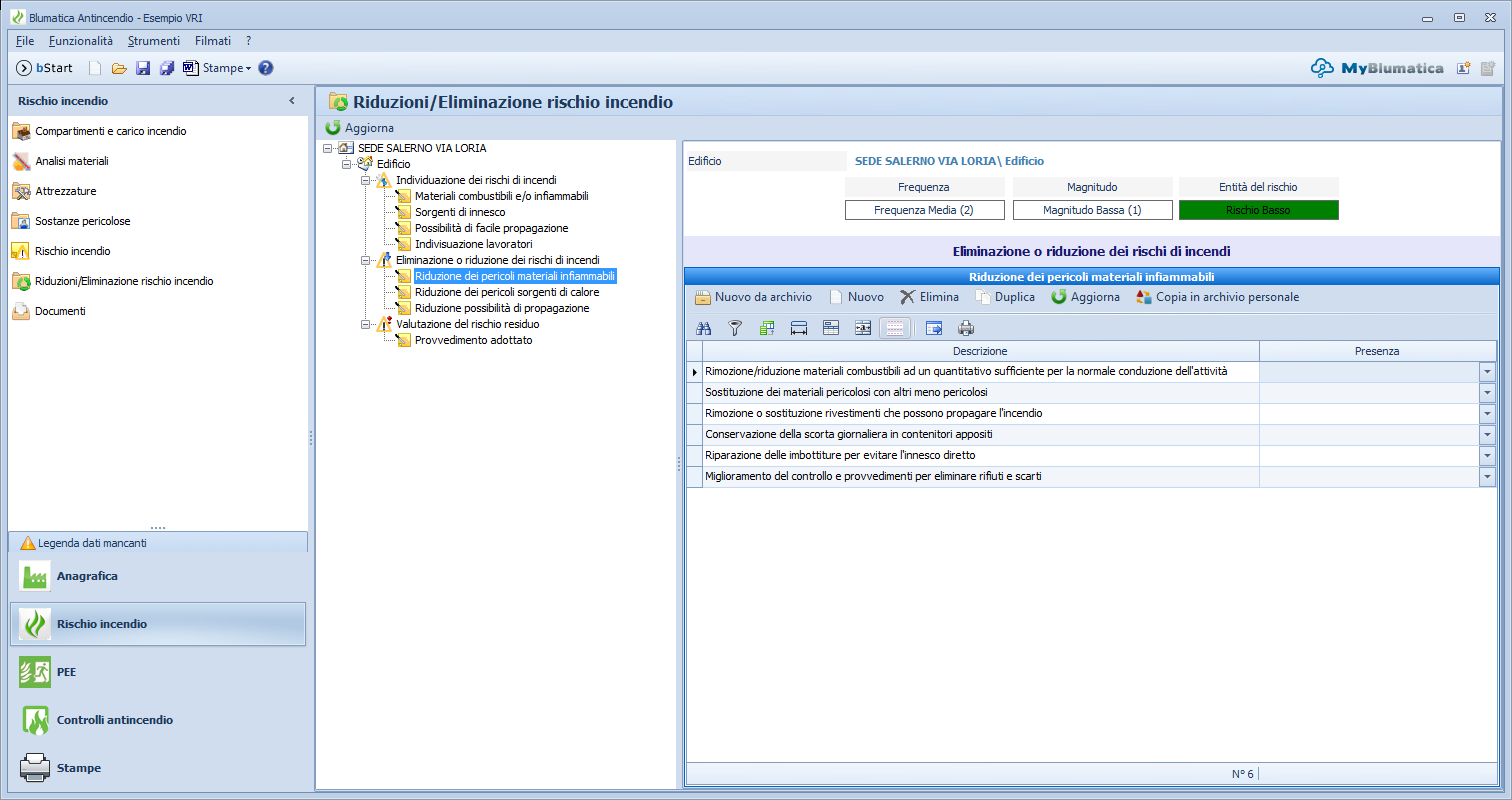This screenshot has height=800, width=1512.
Task: Open the Strumenti menu
Action: click(x=153, y=41)
